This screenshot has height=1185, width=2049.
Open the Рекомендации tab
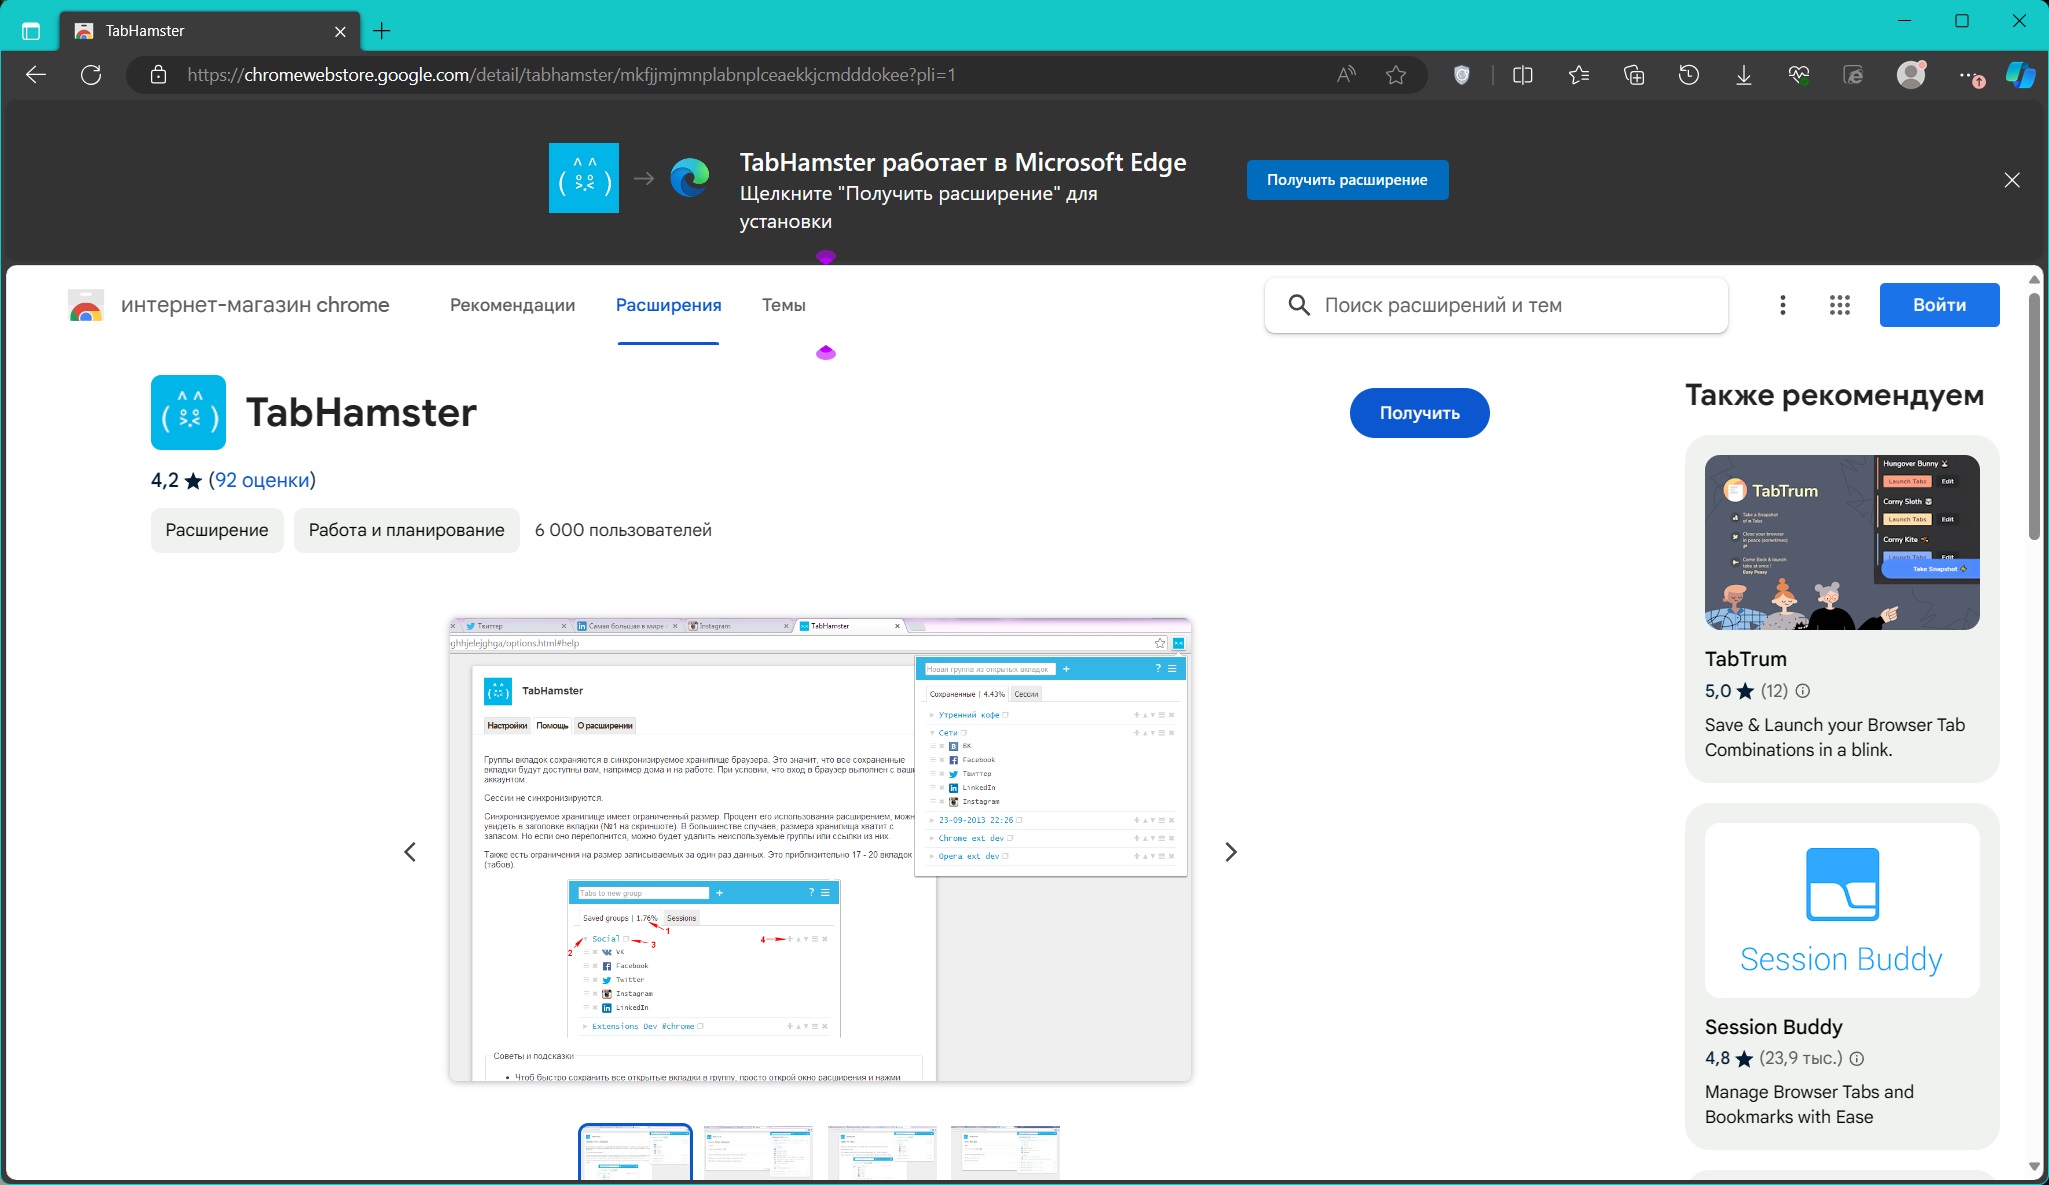[x=512, y=305]
